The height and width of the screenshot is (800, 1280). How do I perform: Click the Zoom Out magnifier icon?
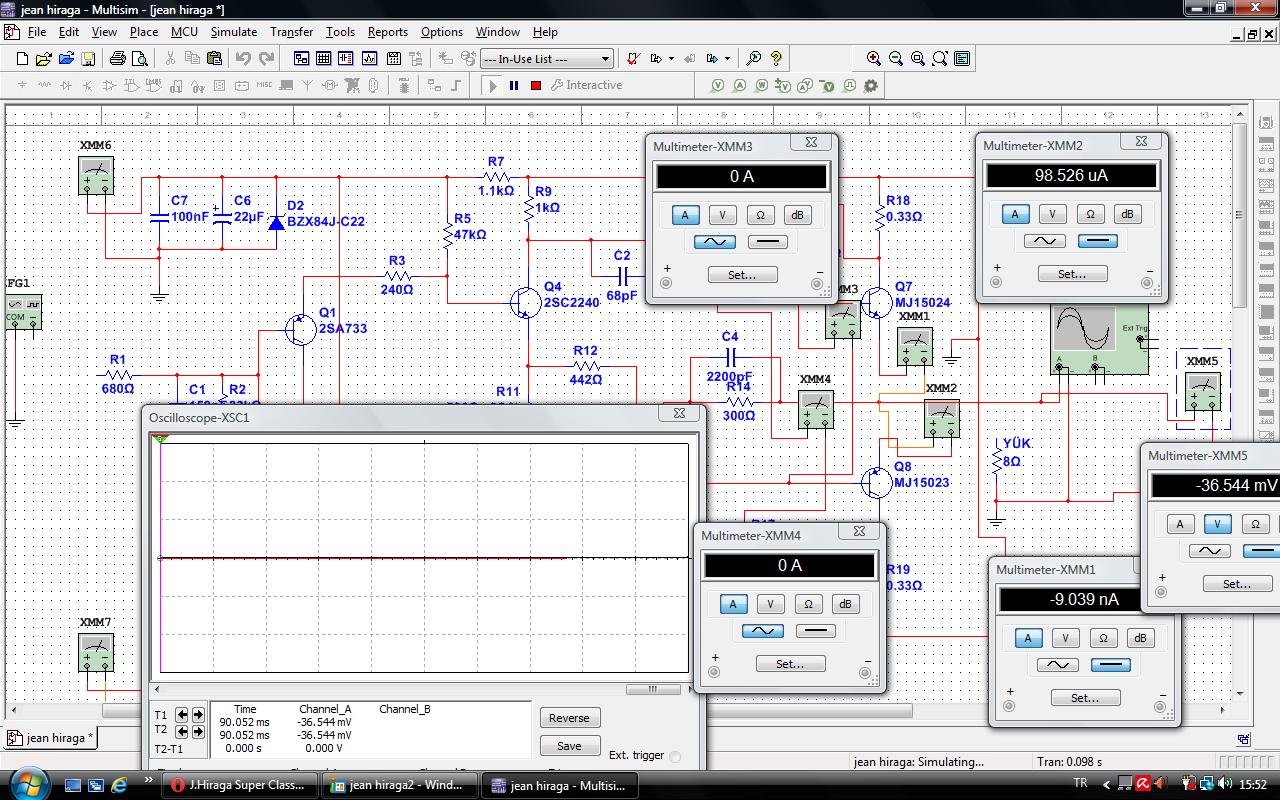896,59
